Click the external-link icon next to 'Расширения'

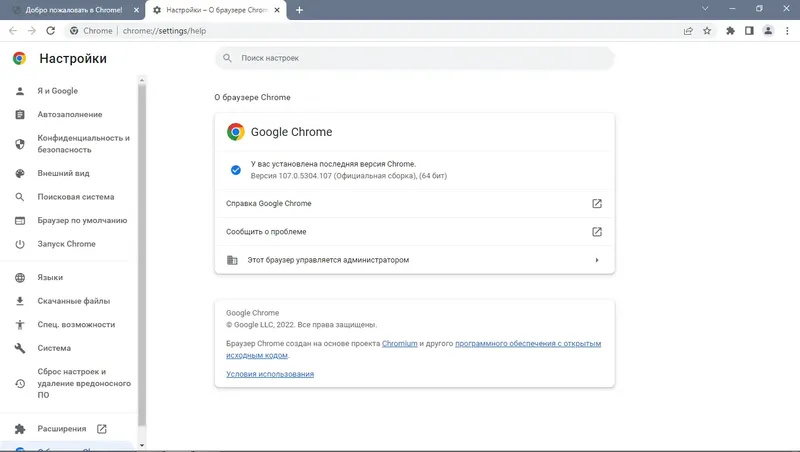click(102, 429)
